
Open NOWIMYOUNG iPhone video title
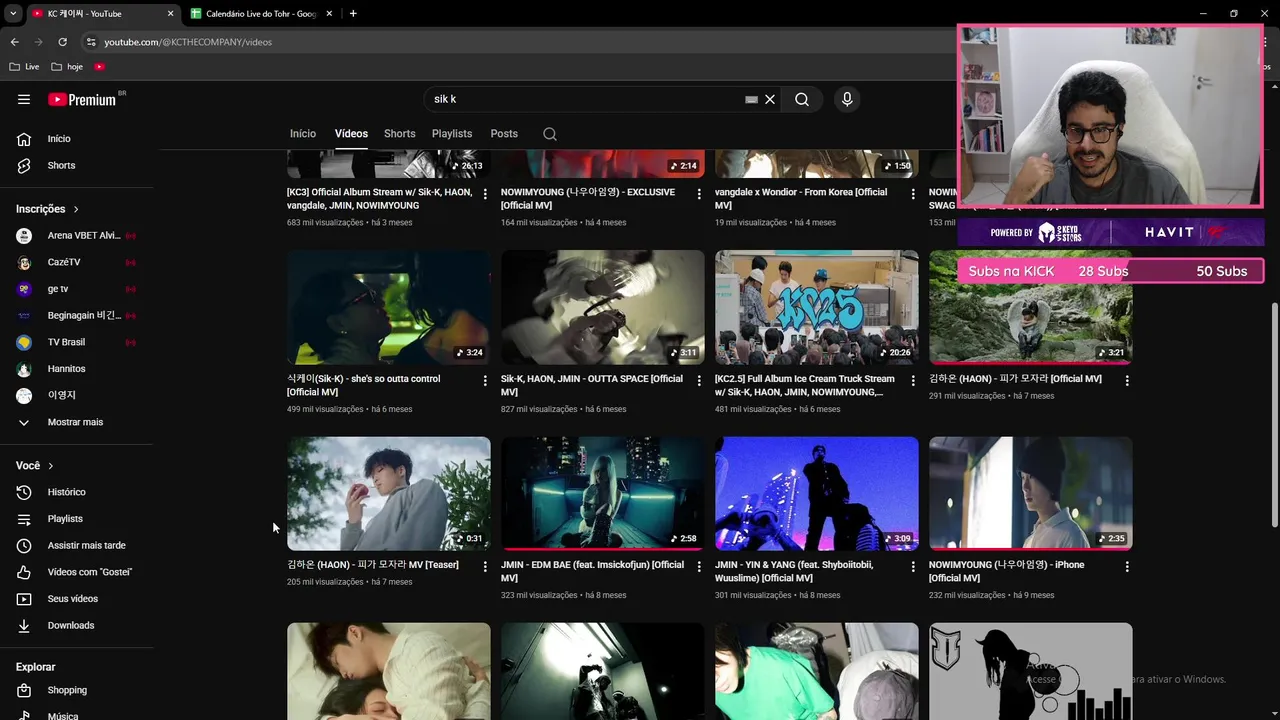(1007, 571)
